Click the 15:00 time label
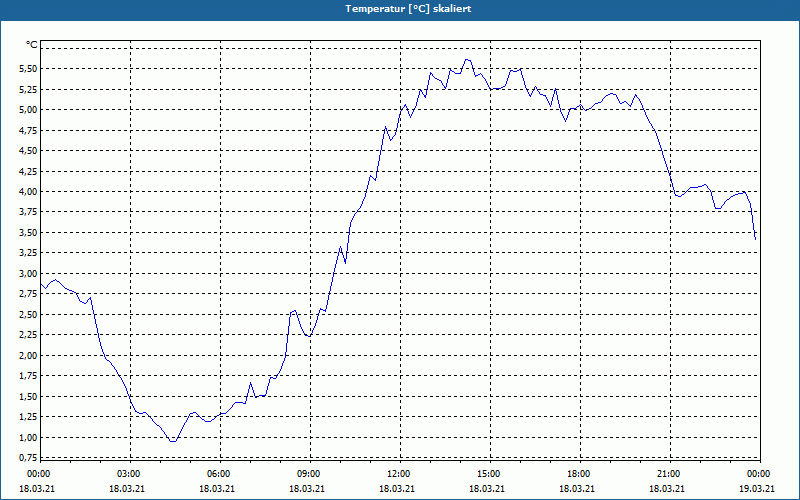 point(489,474)
